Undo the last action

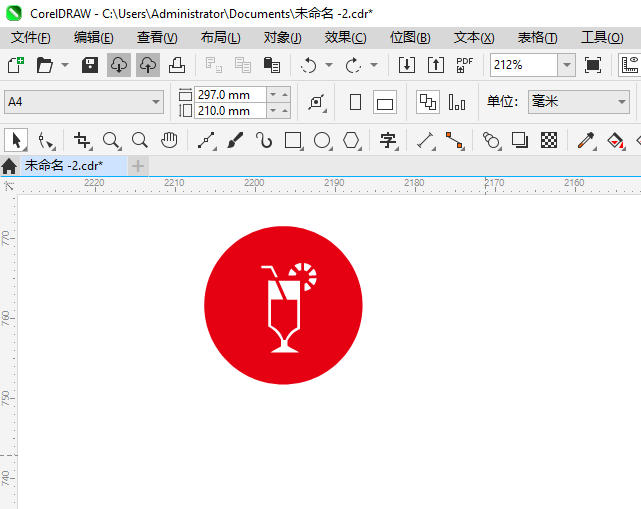click(x=309, y=65)
